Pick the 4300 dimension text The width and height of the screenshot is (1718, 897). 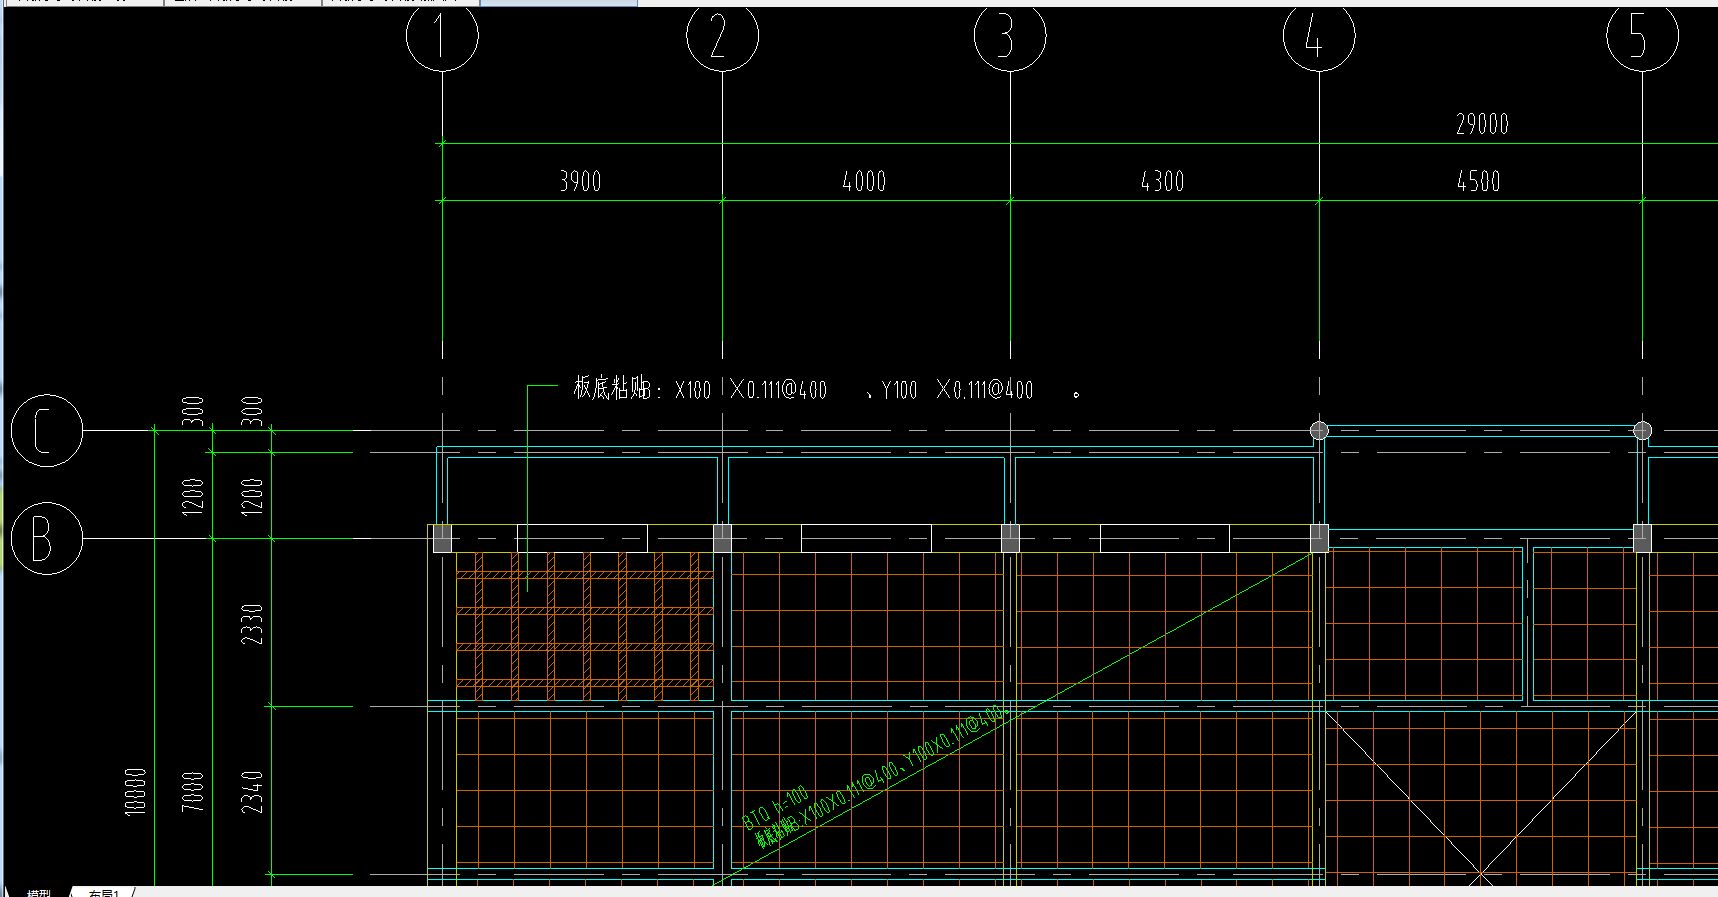coord(1162,182)
